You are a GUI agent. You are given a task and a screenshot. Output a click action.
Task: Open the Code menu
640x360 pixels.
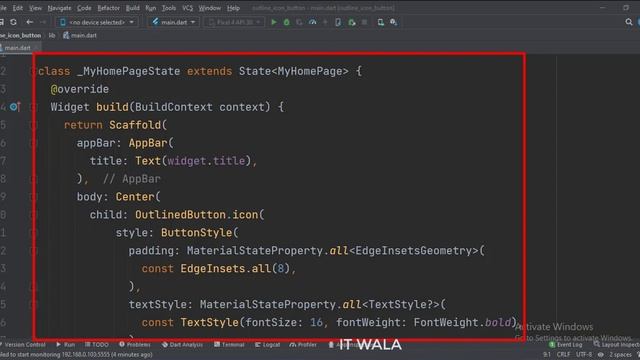pos(84,8)
